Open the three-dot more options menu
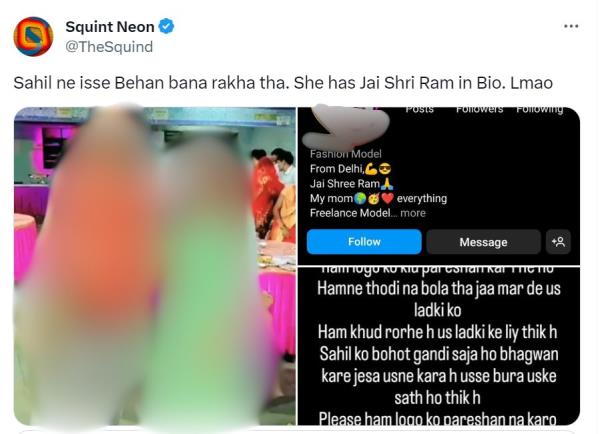Viewport: 600px width, 434px height. [571, 26]
